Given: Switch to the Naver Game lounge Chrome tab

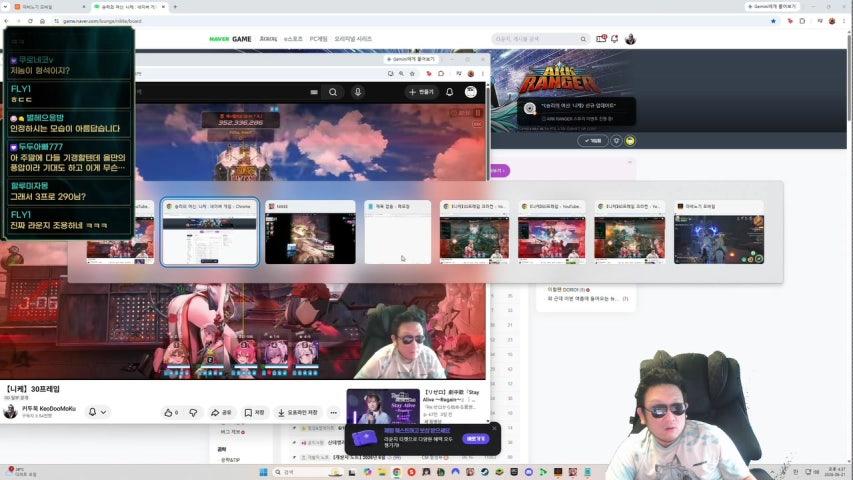Looking at the screenshot, I should [x=129, y=7].
